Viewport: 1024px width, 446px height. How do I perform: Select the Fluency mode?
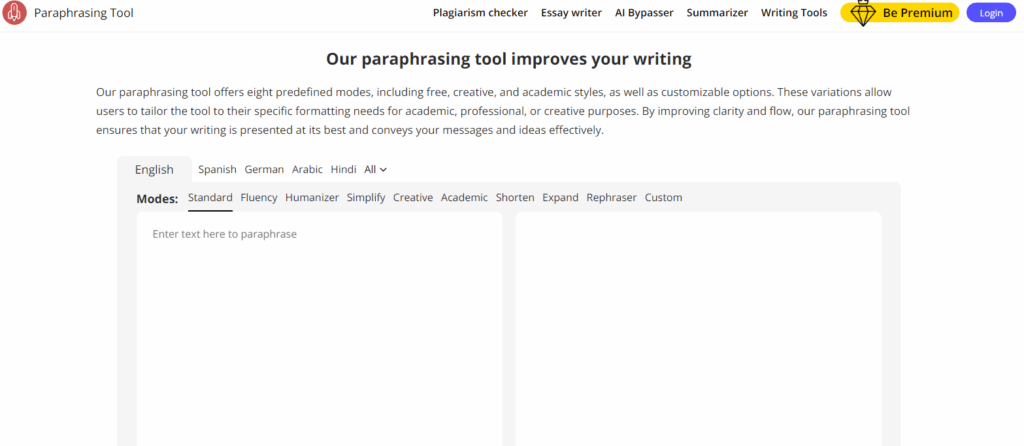pos(259,197)
